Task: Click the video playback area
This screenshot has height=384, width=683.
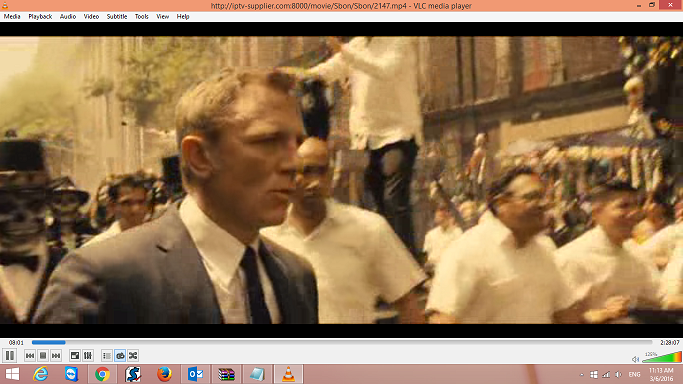Action: (342, 180)
